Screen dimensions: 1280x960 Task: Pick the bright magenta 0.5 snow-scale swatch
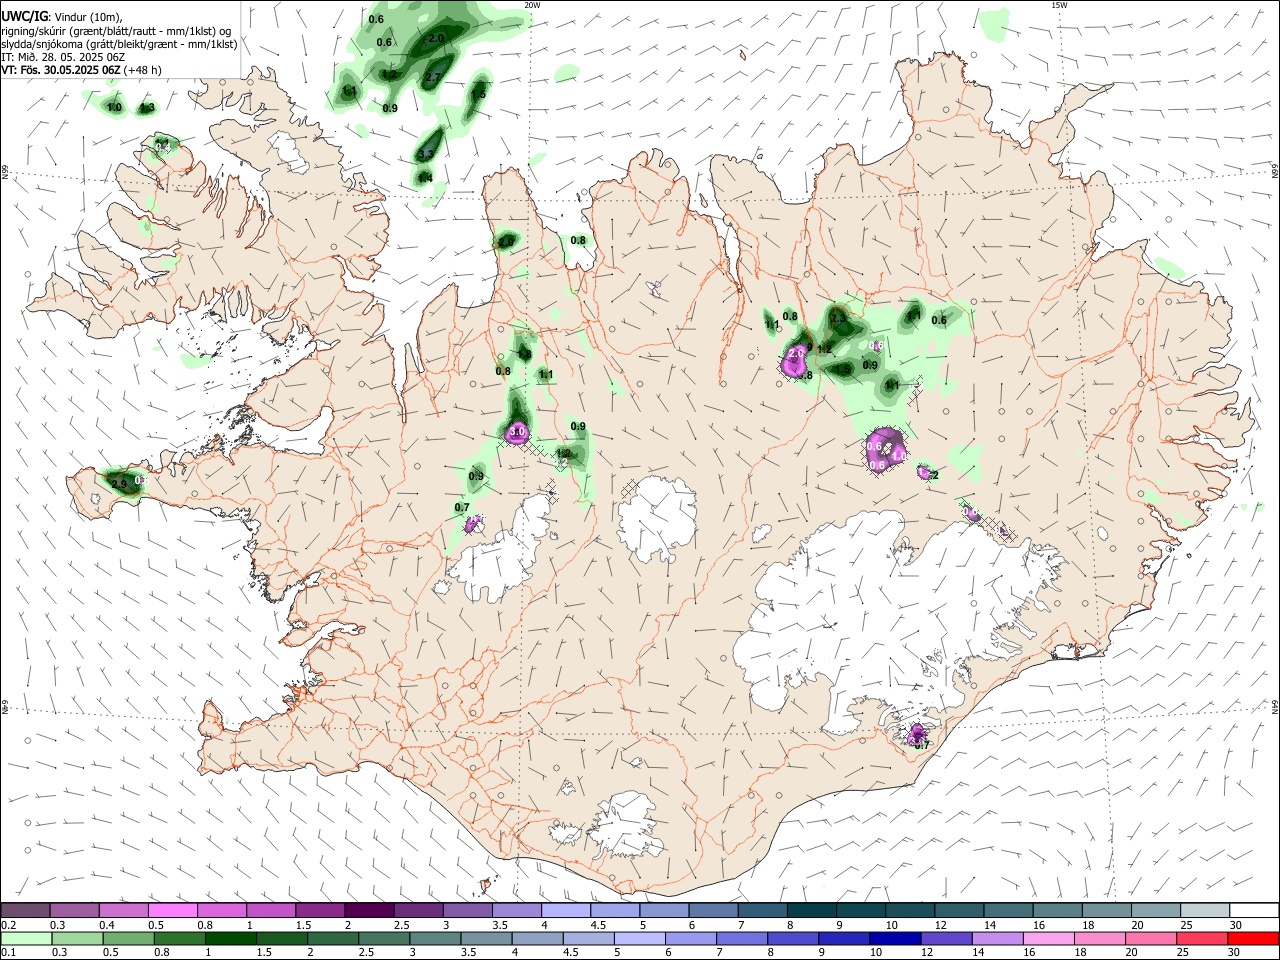pyautogui.click(x=172, y=911)
